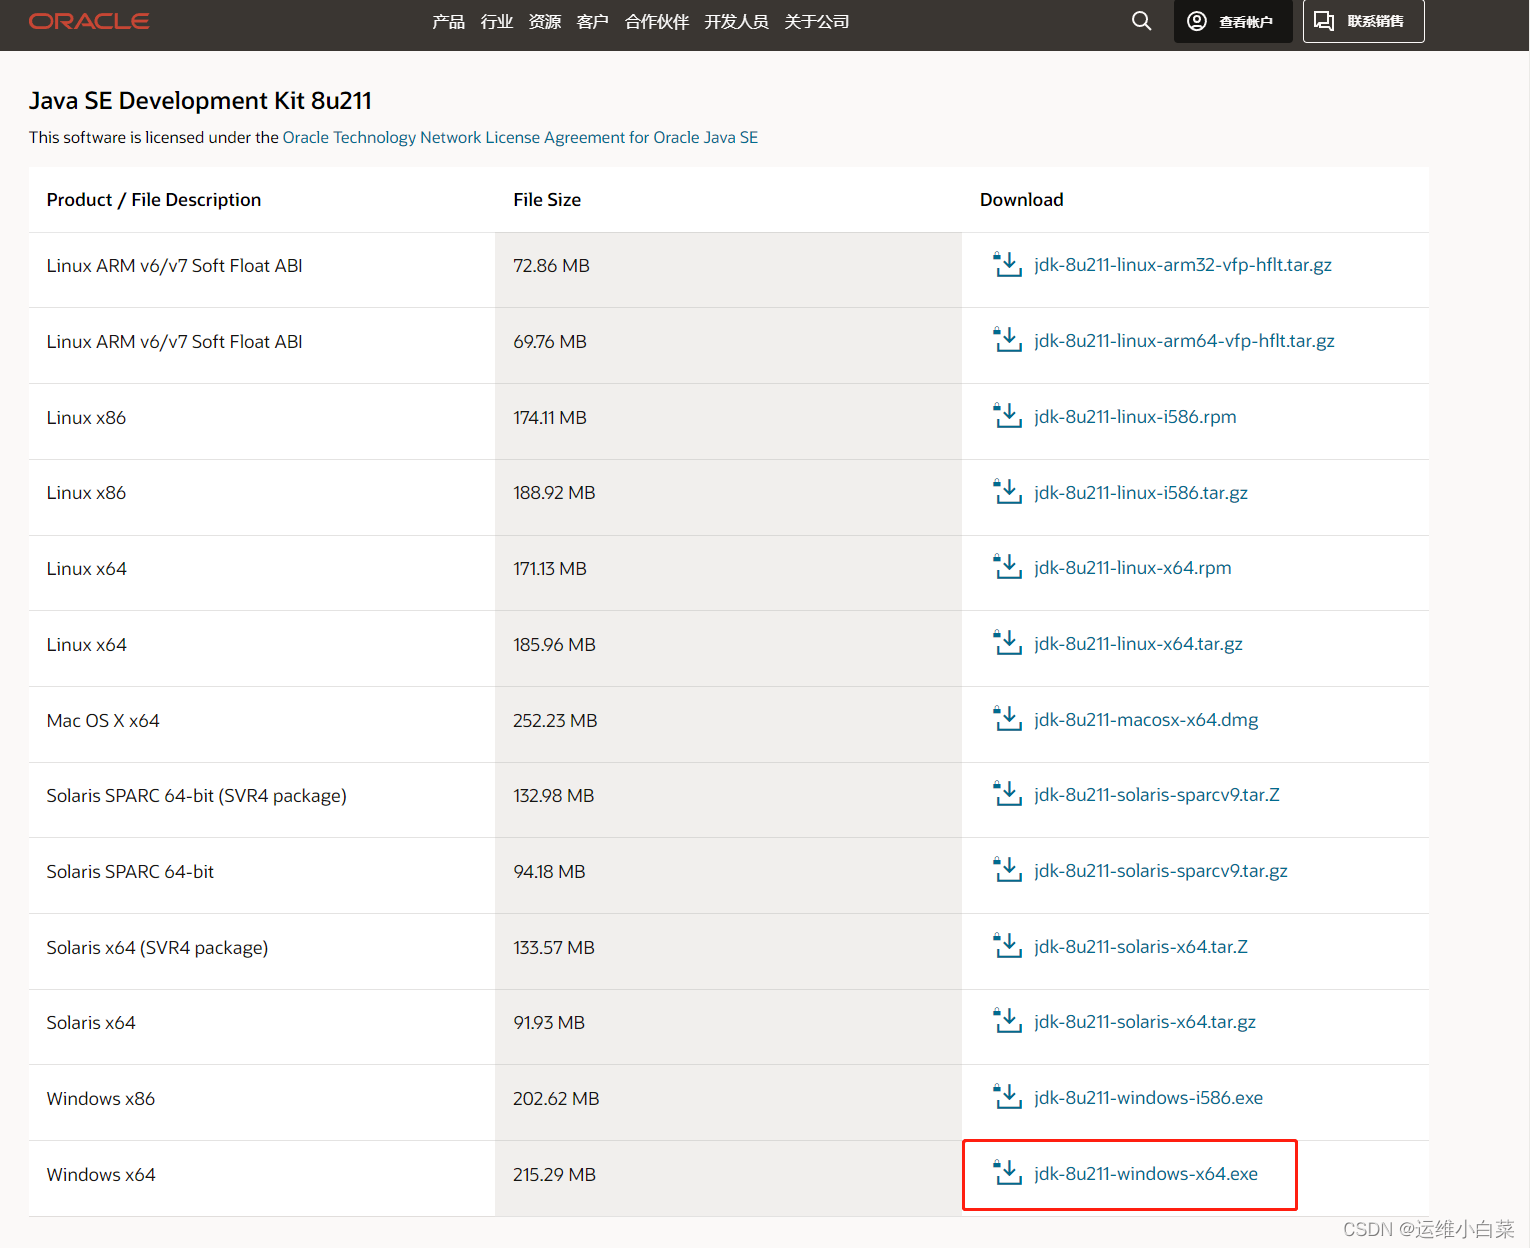Select the 215.29 MB file size cell
1530x1248 pixels.
tap(728, 1178)
